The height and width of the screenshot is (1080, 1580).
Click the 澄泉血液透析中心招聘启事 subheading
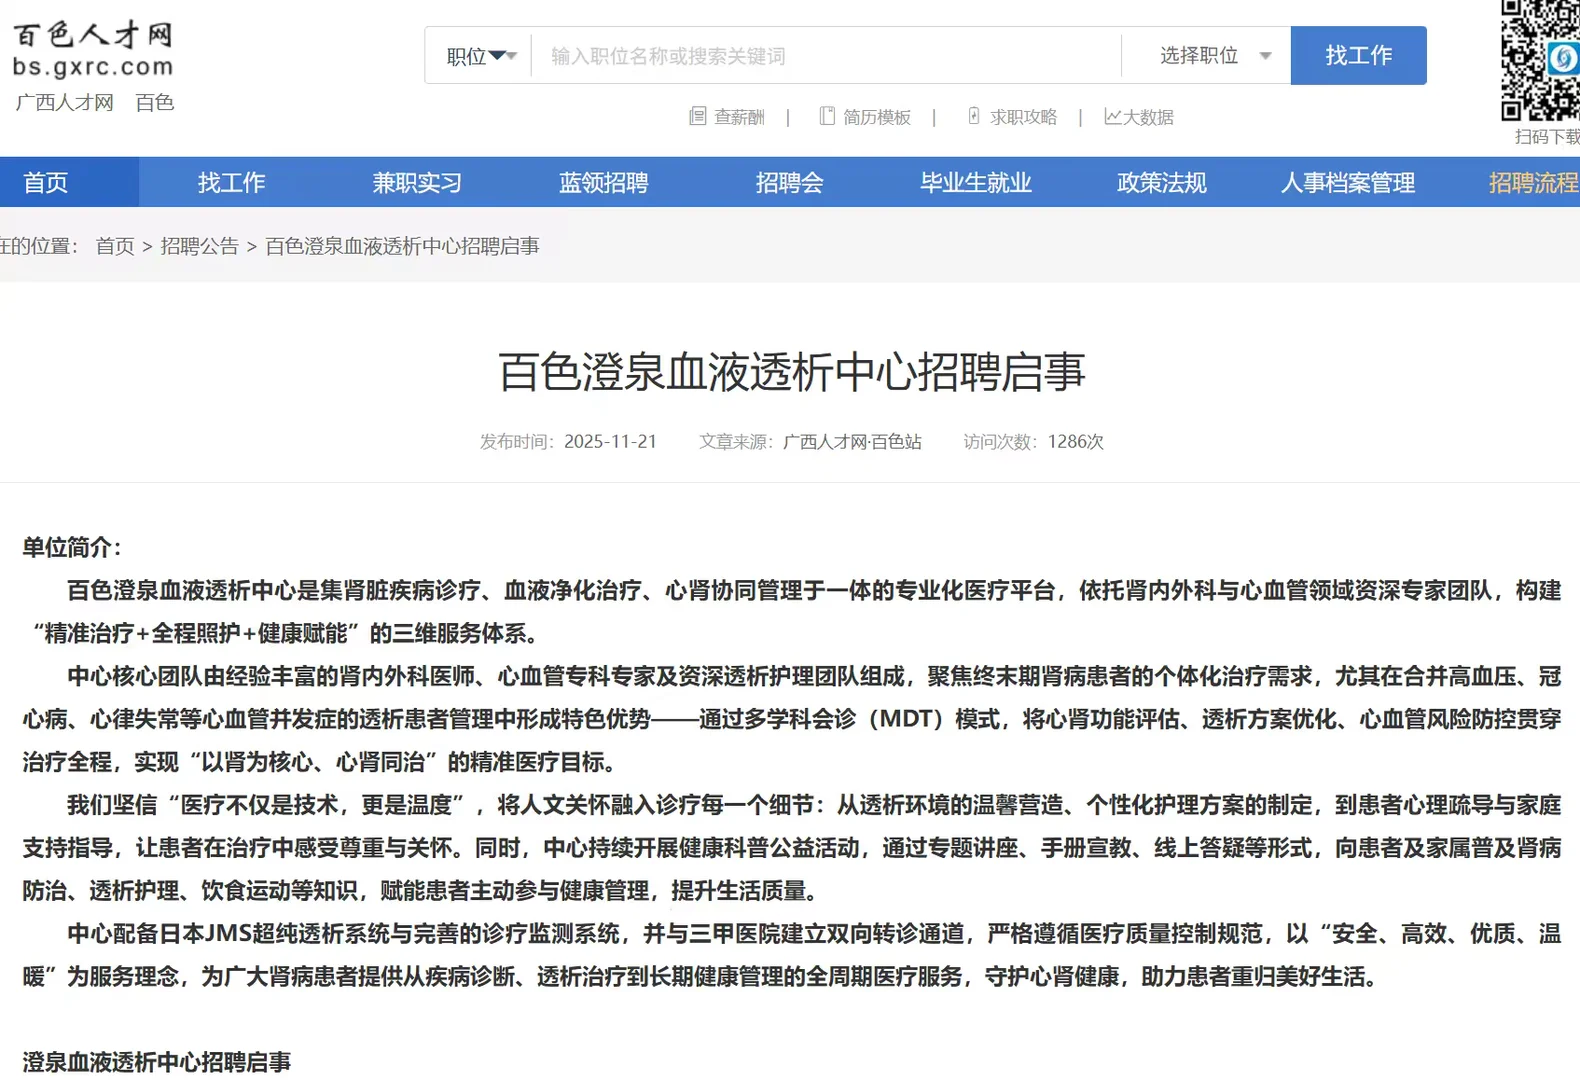pyautogui.click(x=157, y=1062)
